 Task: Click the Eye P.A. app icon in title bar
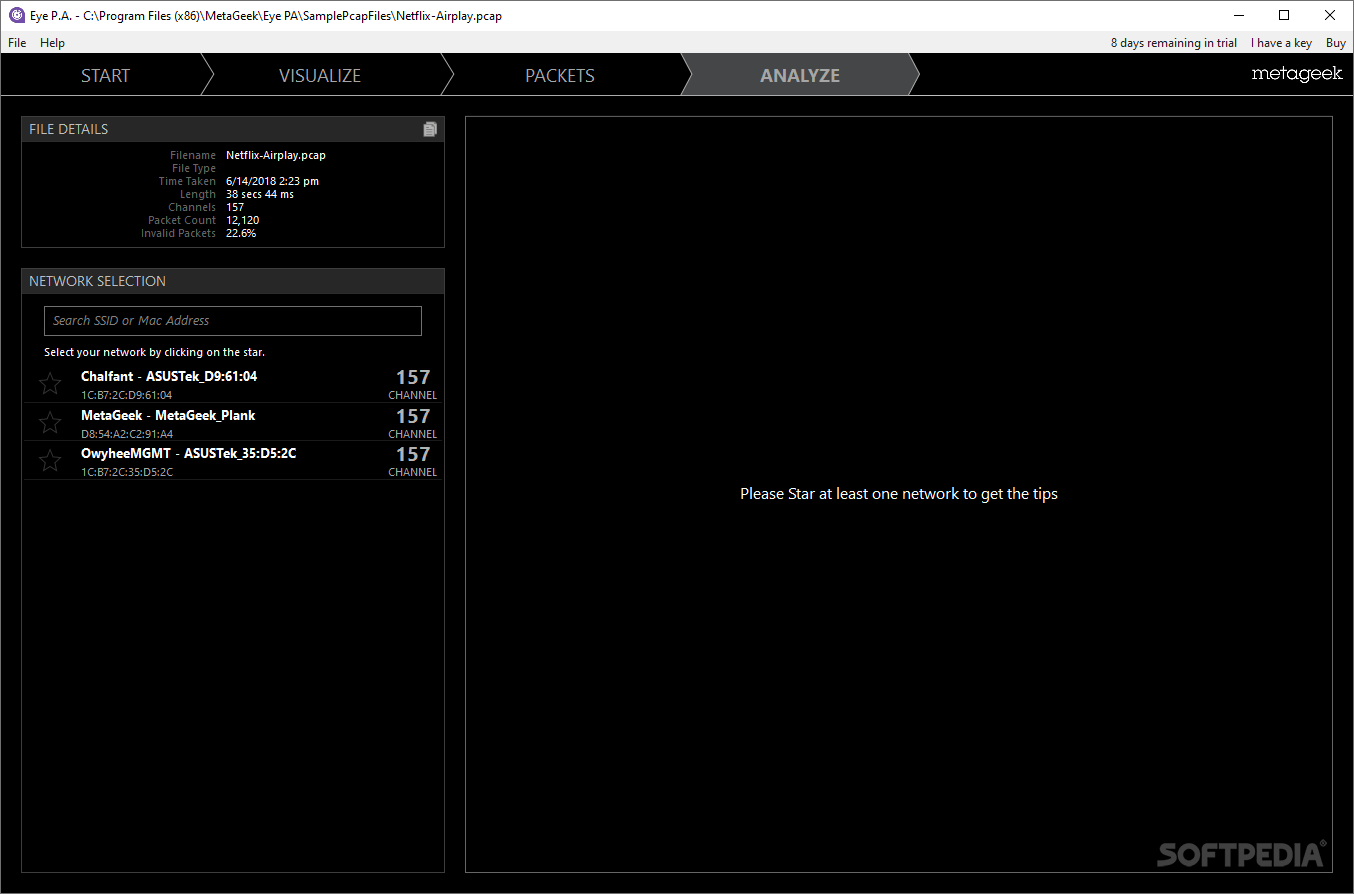click(16, 15)
